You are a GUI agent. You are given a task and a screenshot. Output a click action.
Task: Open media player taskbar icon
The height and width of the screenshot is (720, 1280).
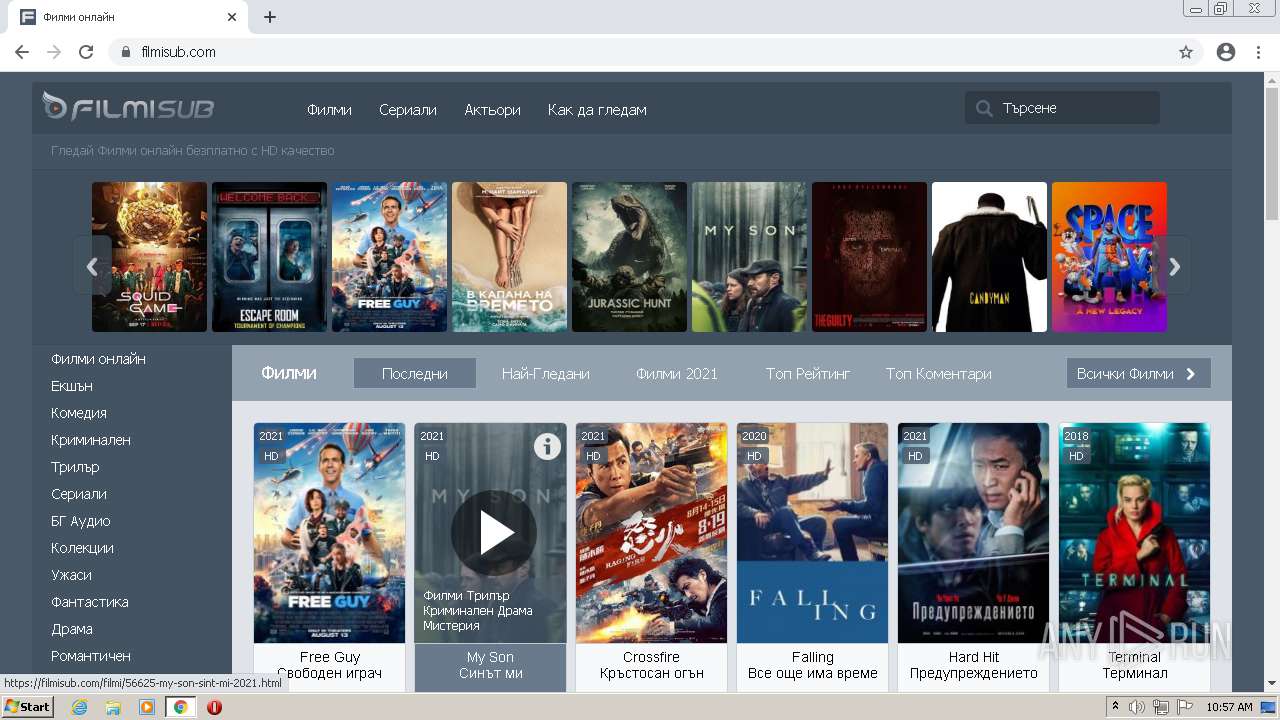click(147, 707)
